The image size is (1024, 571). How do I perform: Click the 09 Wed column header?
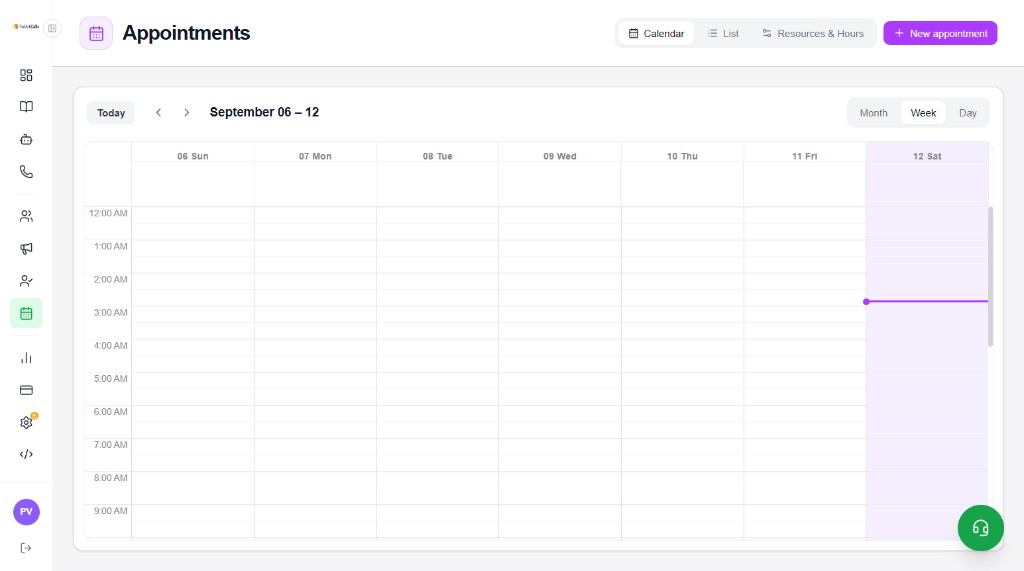click(560, 156)
